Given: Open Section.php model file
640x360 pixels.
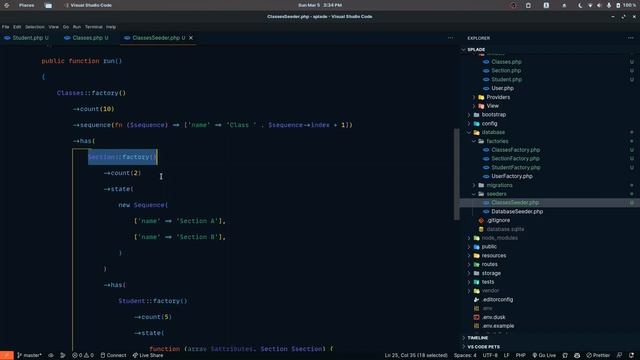Looking at the screenshot, I should point(506,71).
